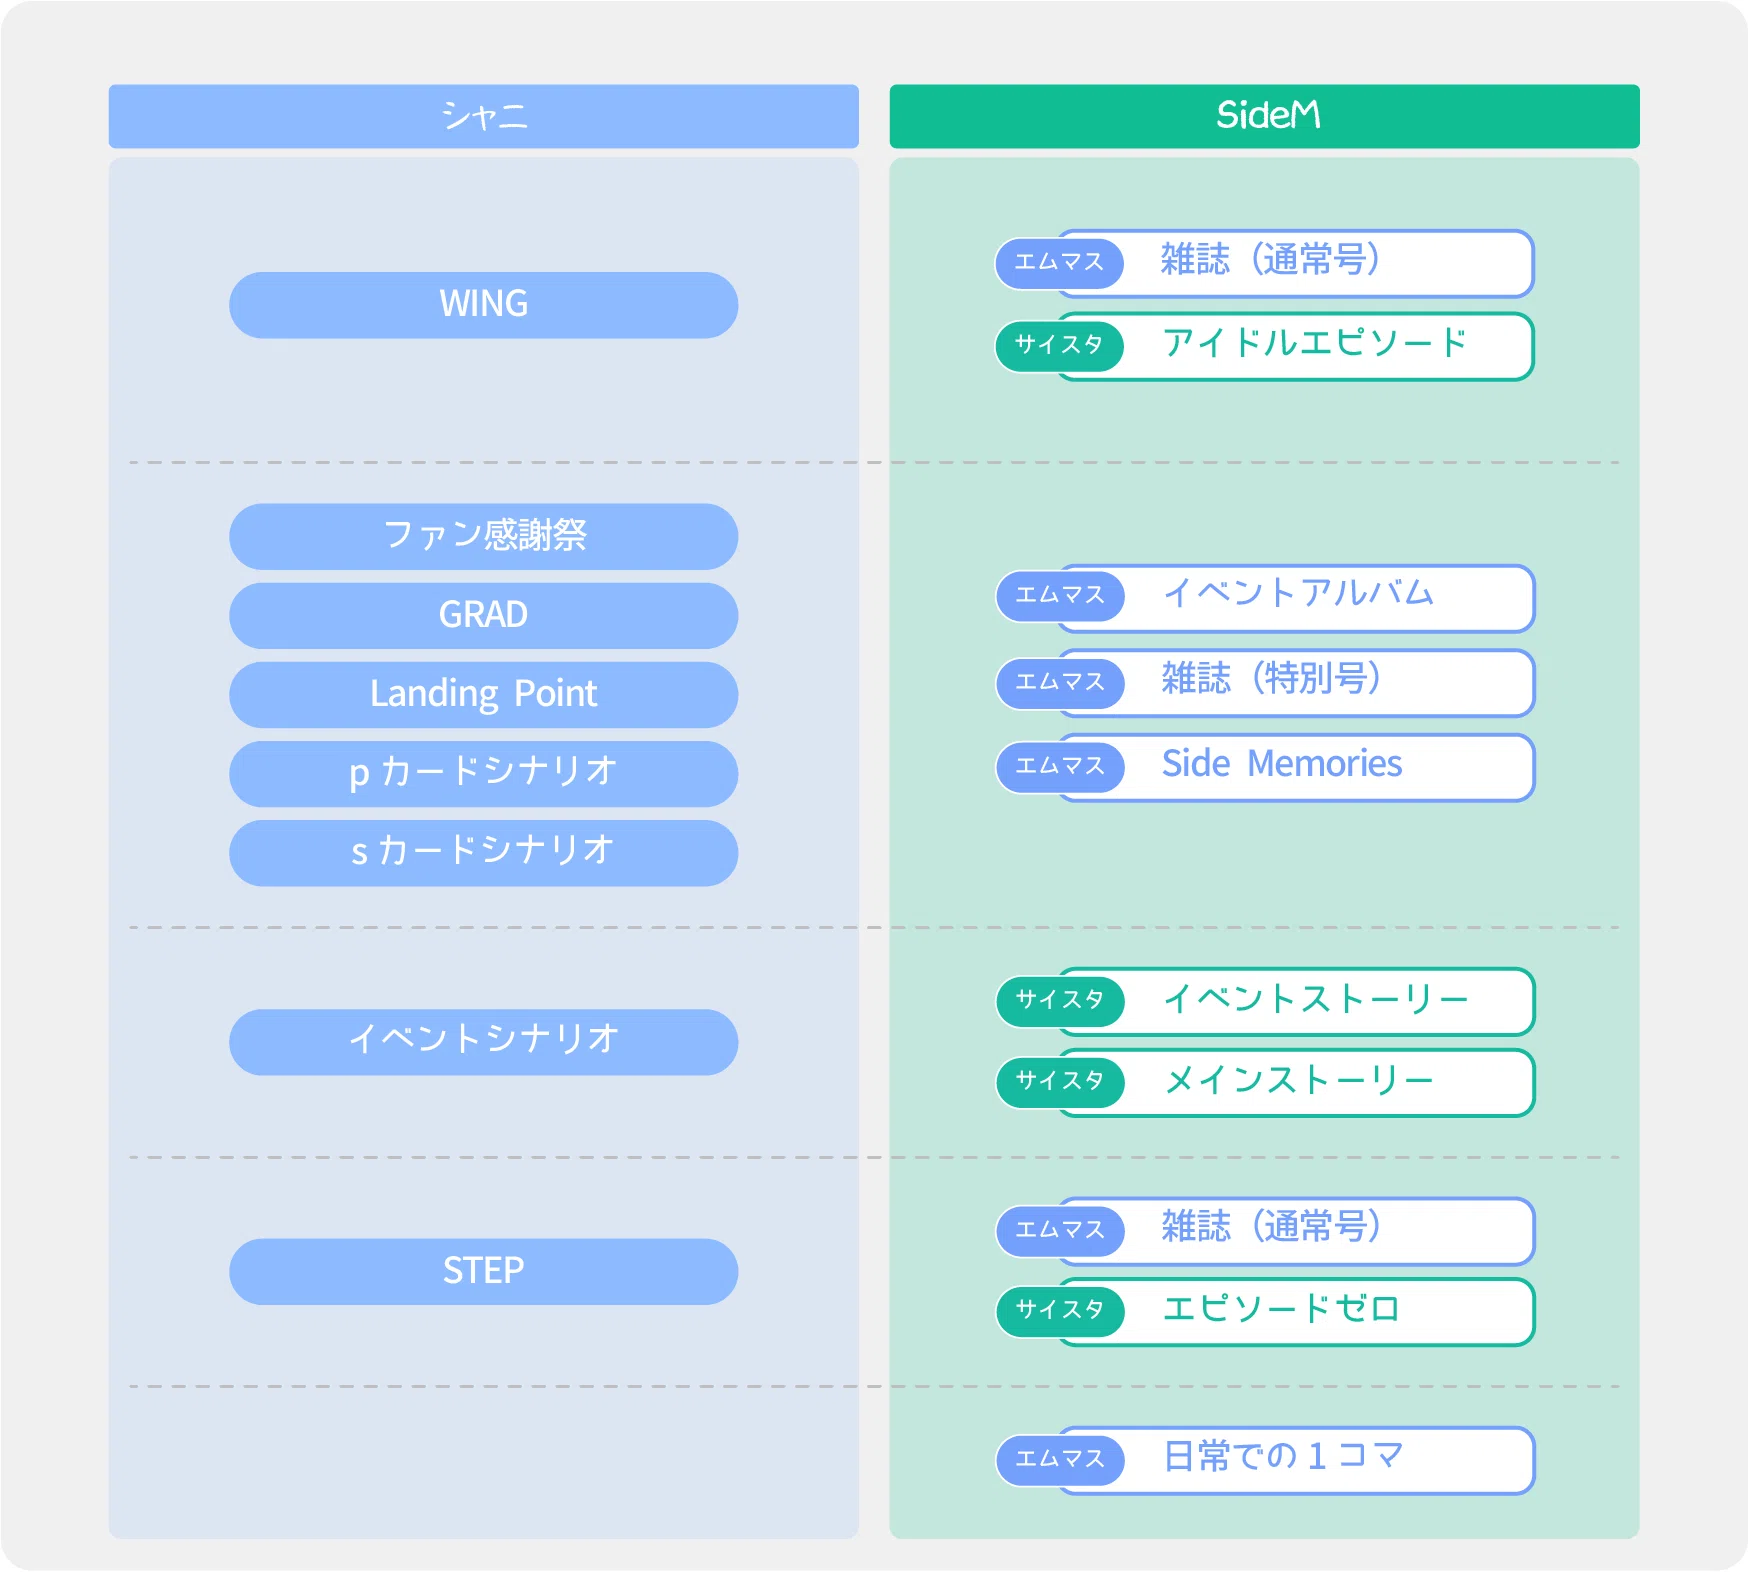Viewport: 1748px width, 1572px height.
Task: Select the 日常での1コマ label
Action: [1283, 1456]
